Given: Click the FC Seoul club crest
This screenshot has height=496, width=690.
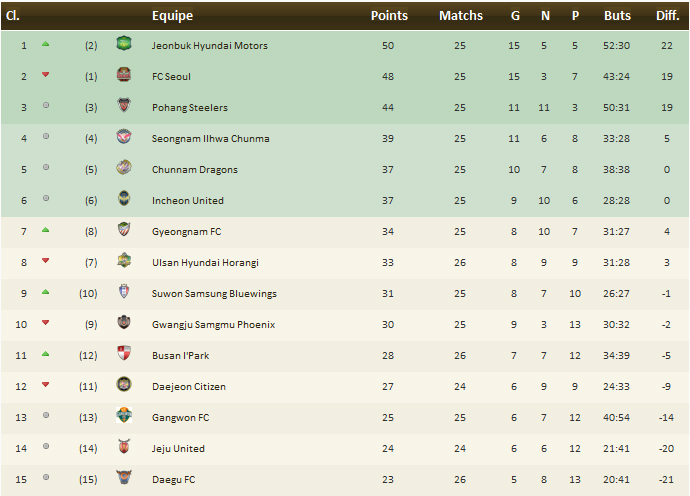Looking at the screenshot, I should pos(123,76).
